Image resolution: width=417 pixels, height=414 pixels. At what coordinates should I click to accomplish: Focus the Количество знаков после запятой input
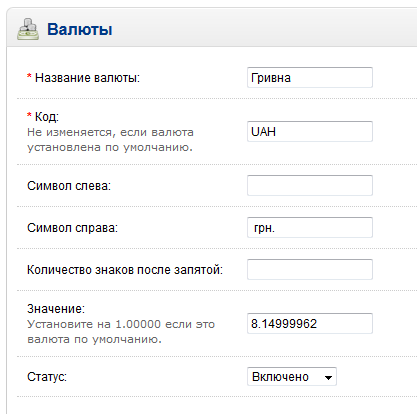310,269
